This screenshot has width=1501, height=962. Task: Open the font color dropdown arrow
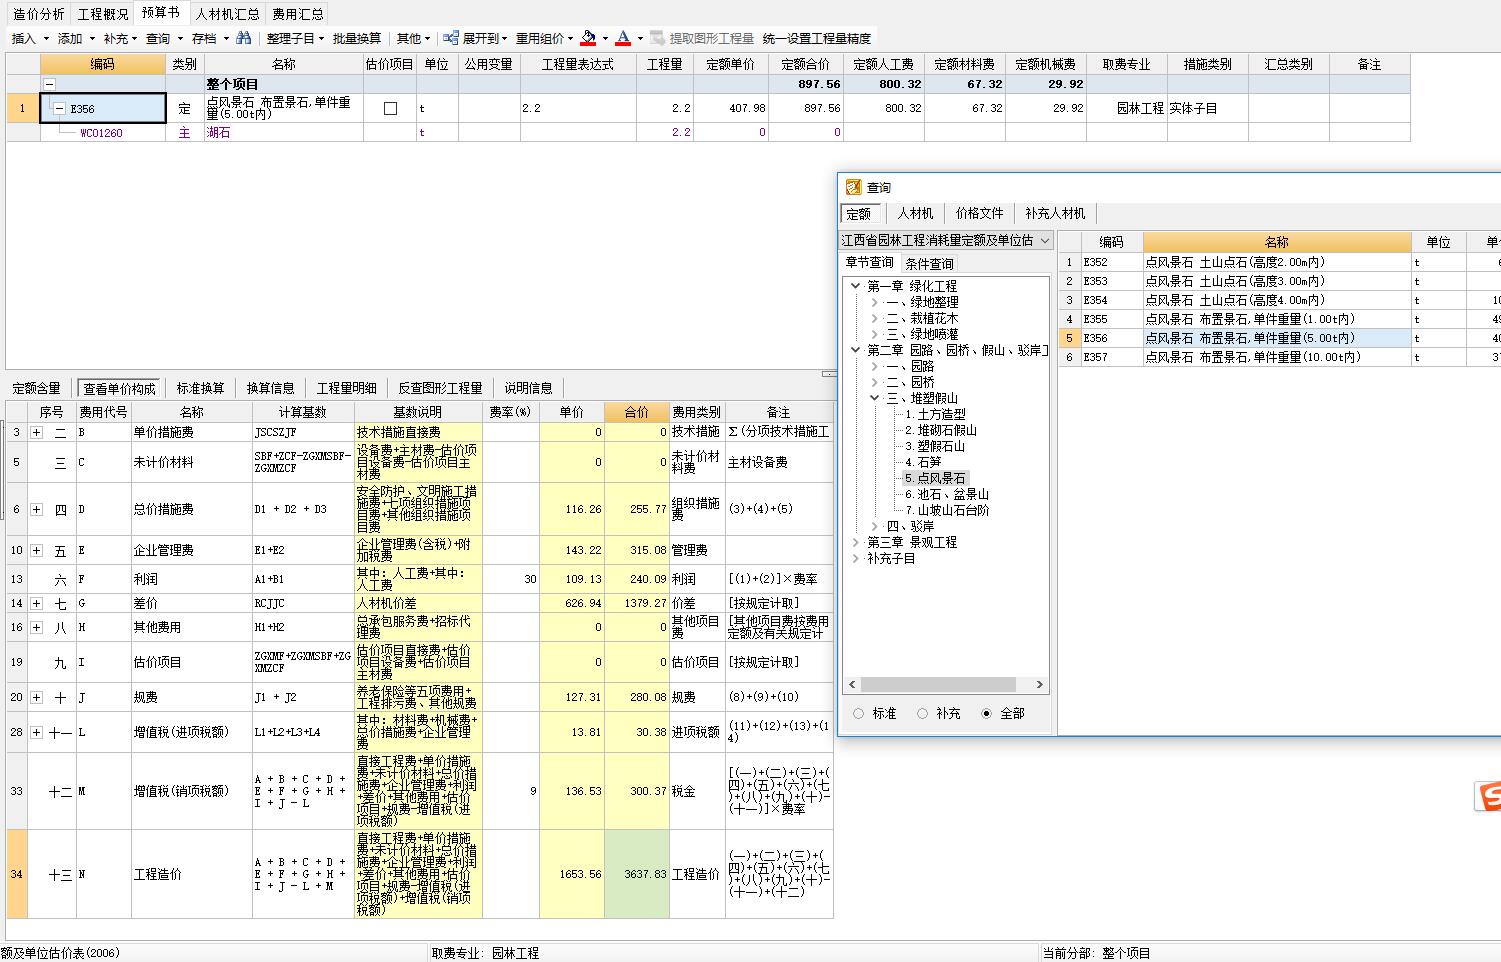(640, 38)
